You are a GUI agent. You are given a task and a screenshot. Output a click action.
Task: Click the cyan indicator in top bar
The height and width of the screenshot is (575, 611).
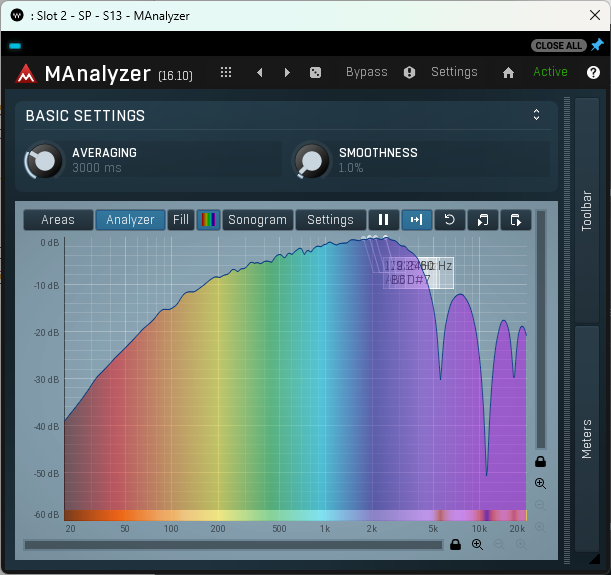point(15,46)
